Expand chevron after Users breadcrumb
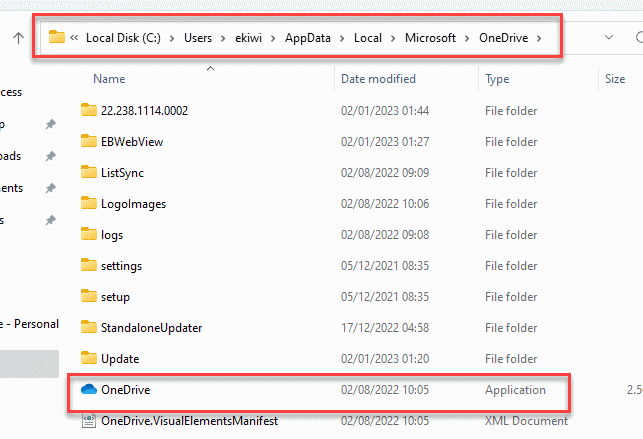Viewport: 643px width, 439px height. point(223,39)
